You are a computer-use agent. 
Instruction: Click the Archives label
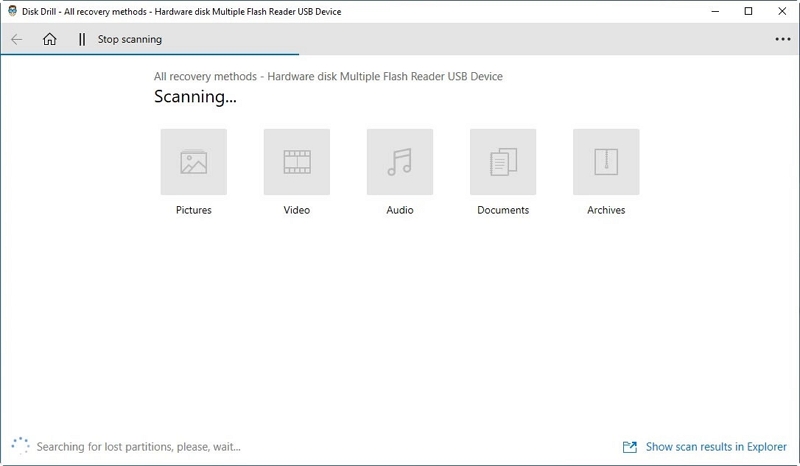[x=606, y=210]
